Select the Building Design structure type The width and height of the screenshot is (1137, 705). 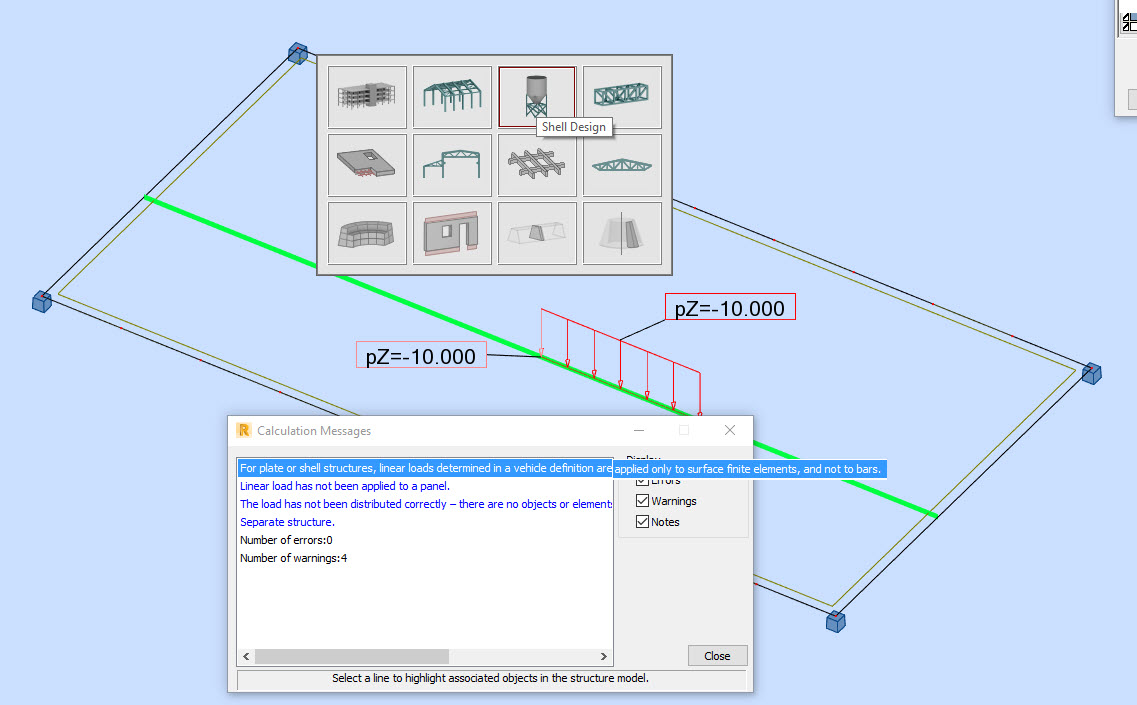367,96
